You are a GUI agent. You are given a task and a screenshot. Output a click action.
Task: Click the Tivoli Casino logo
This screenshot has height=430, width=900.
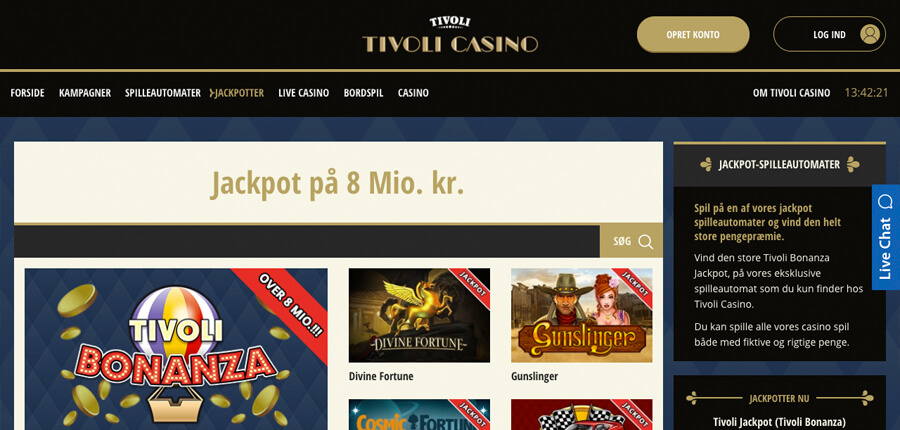[x=450, y=34]
